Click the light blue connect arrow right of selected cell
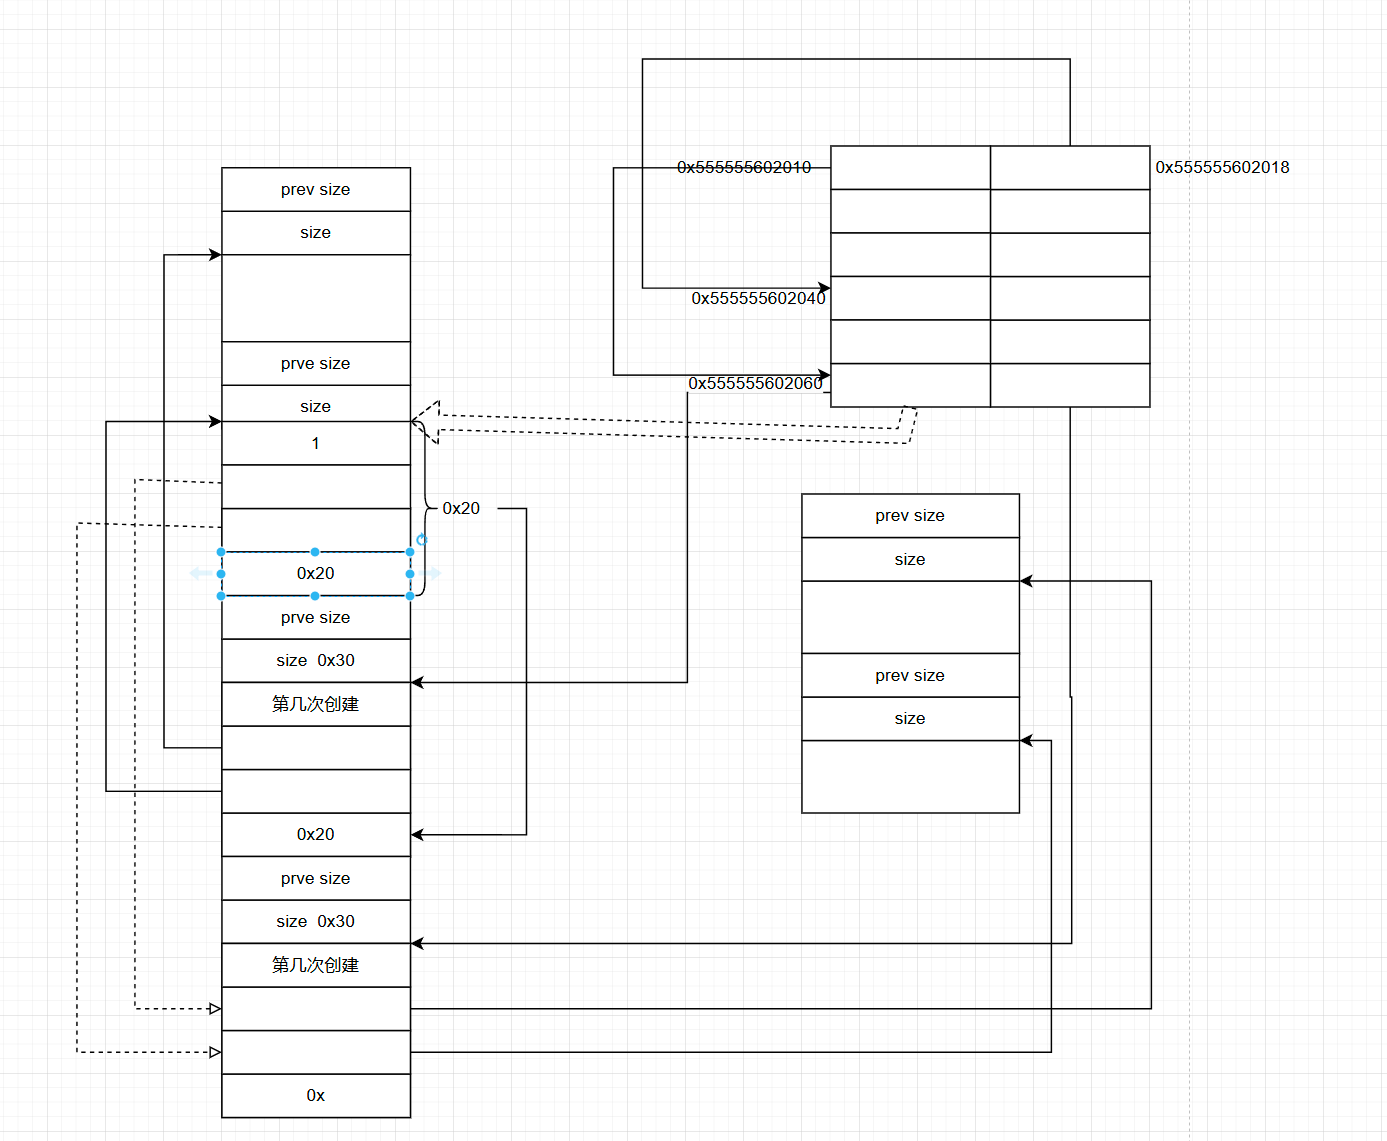Image resolution: width=1387 pixels, height=1141 pixels. coord(431,573)
